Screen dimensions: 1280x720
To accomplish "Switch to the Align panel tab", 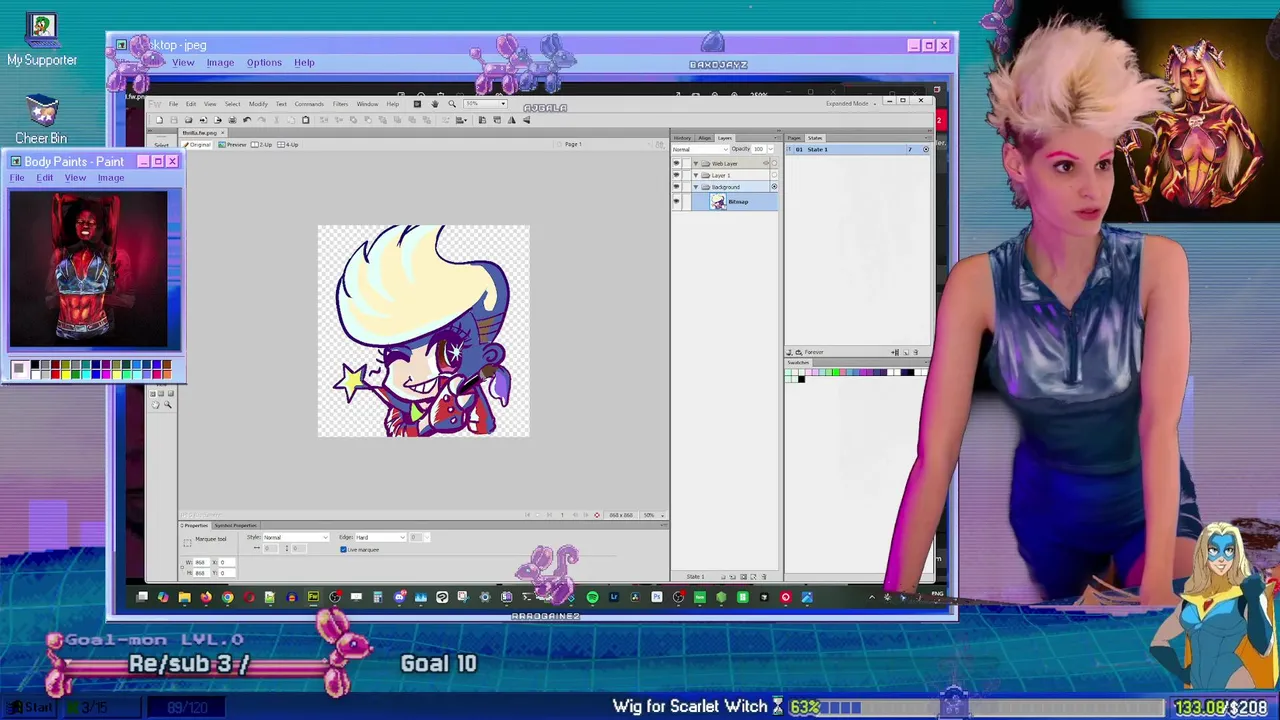I will [705, 138].
